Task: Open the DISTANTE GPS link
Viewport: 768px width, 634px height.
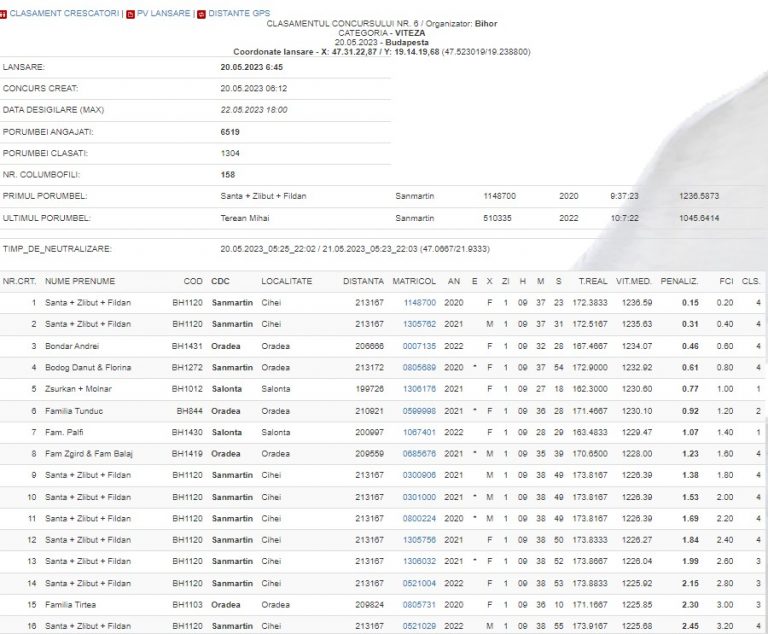Action: (239, 14)
